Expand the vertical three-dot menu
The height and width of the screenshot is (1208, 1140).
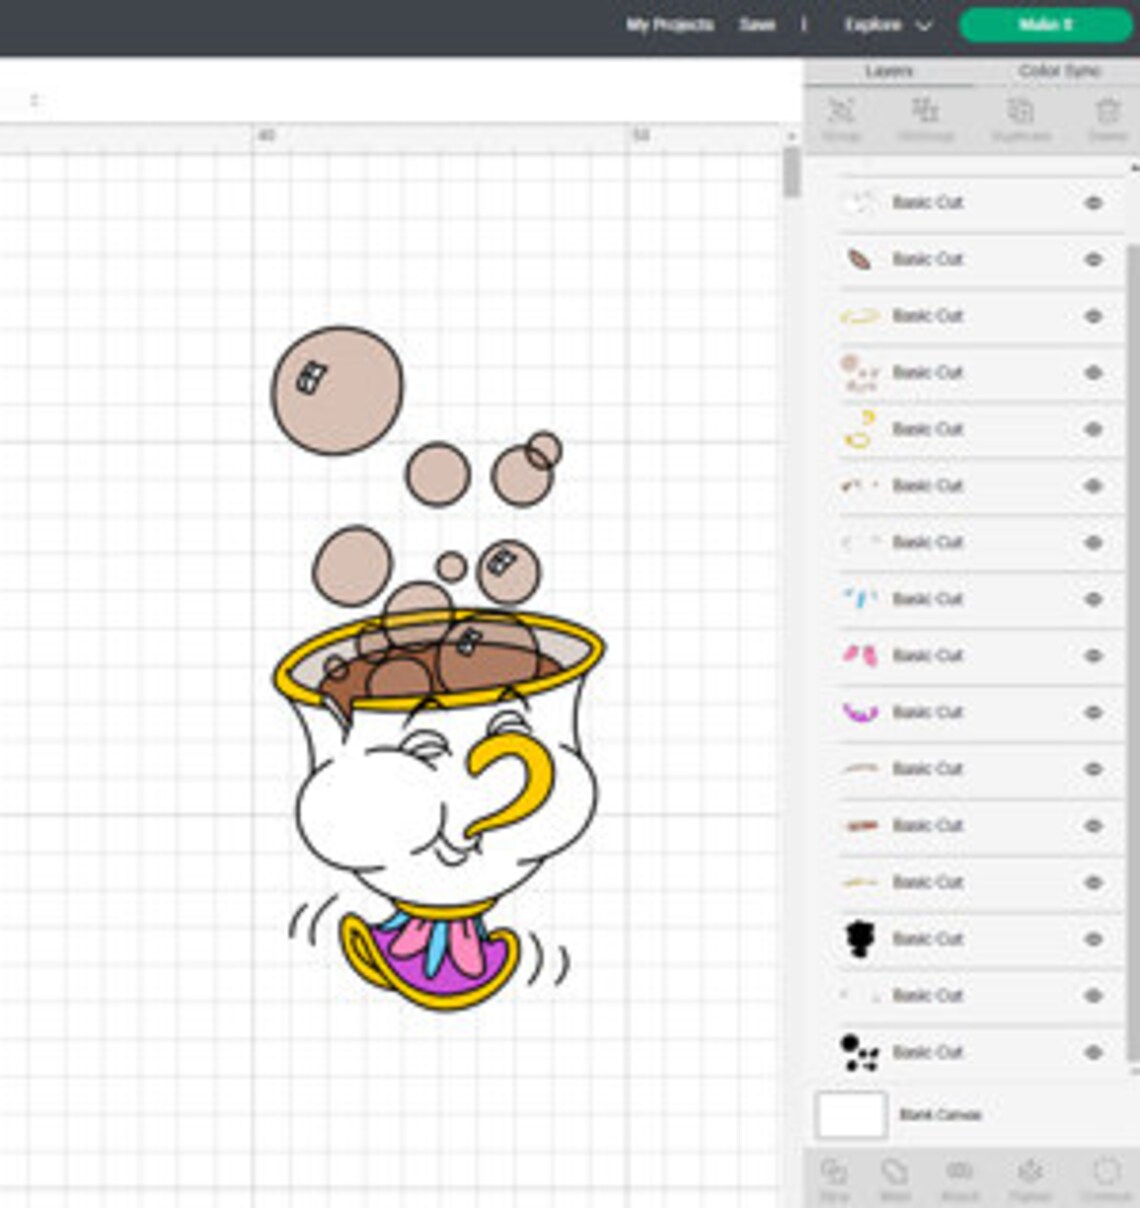(802, 25)
